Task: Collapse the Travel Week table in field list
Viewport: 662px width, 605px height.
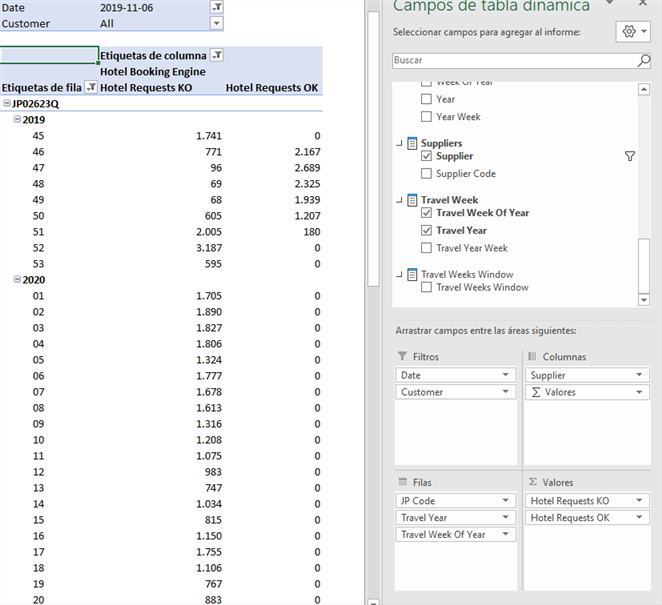Action: coord(400,200)
